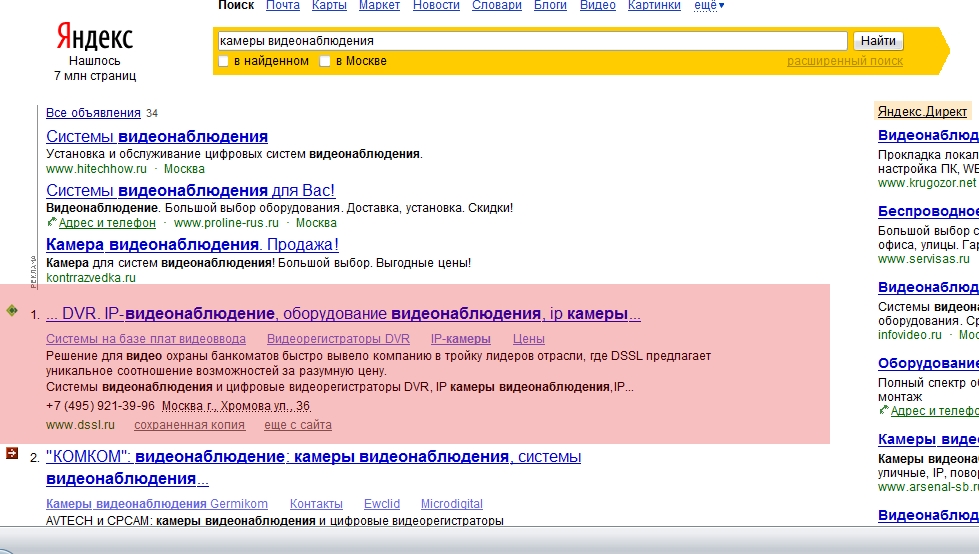The image size is (979, 554).
Task: Open sidebar ad 'Беспроводное' title
Action: pos(928,211)
